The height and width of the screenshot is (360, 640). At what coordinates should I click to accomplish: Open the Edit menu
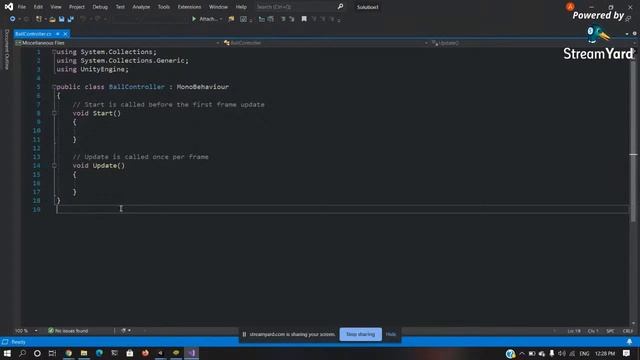[x=38, y=7]
